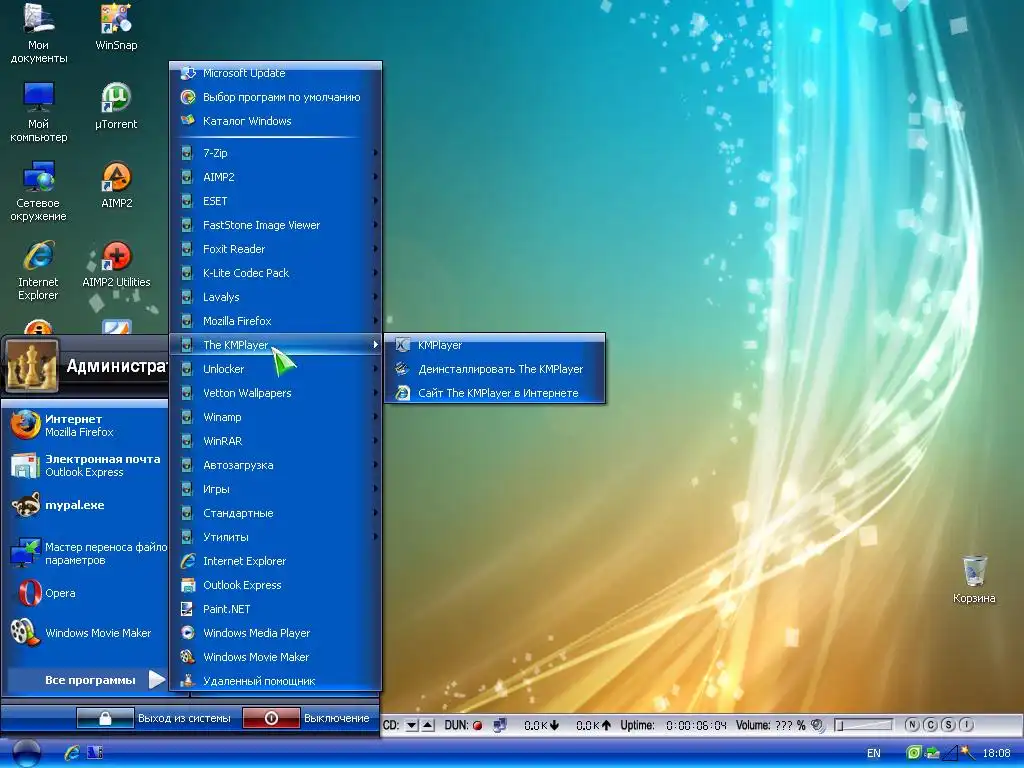Screen dimensions: 1024x768
Task: Click the EN language indicator
Action: pos(873,753)
